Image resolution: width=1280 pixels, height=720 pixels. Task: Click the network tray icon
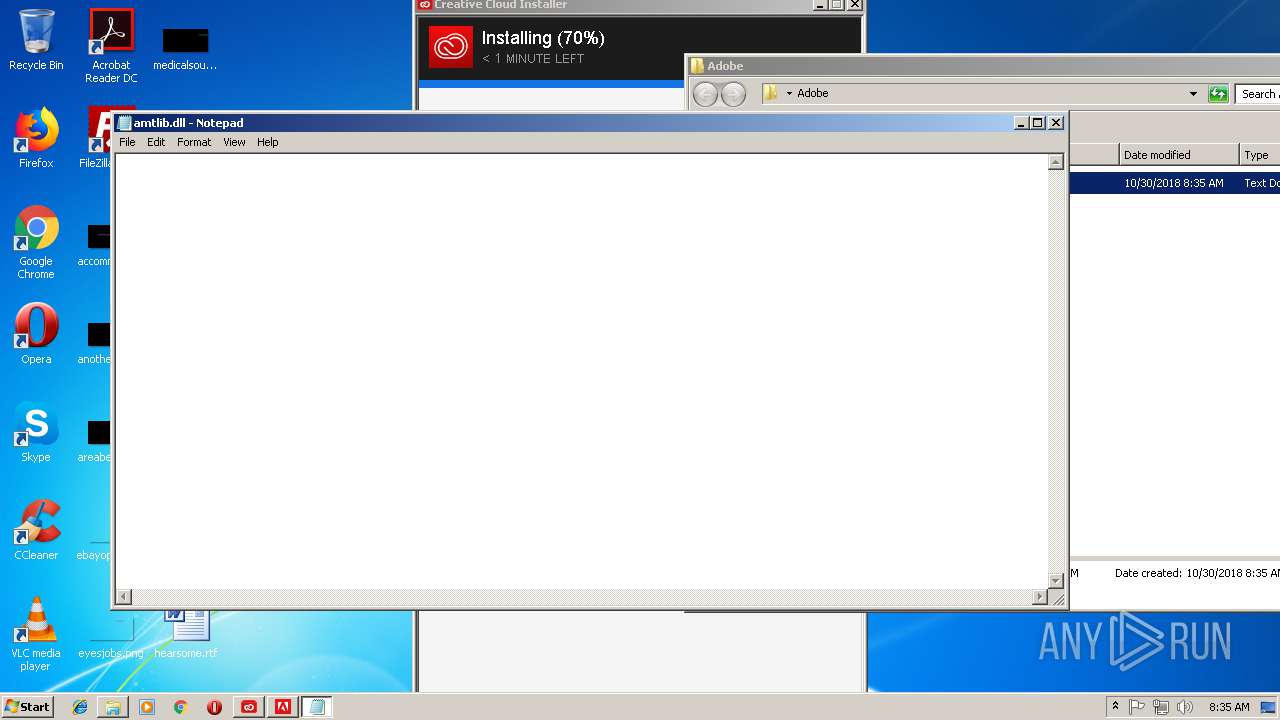click(x=1161, y=707)
